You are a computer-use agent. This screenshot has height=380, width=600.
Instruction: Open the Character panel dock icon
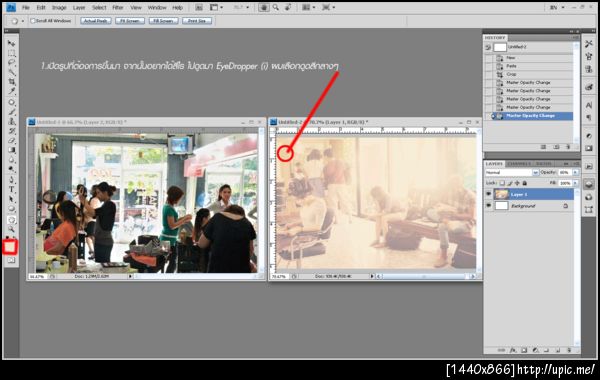pos(589,105)
